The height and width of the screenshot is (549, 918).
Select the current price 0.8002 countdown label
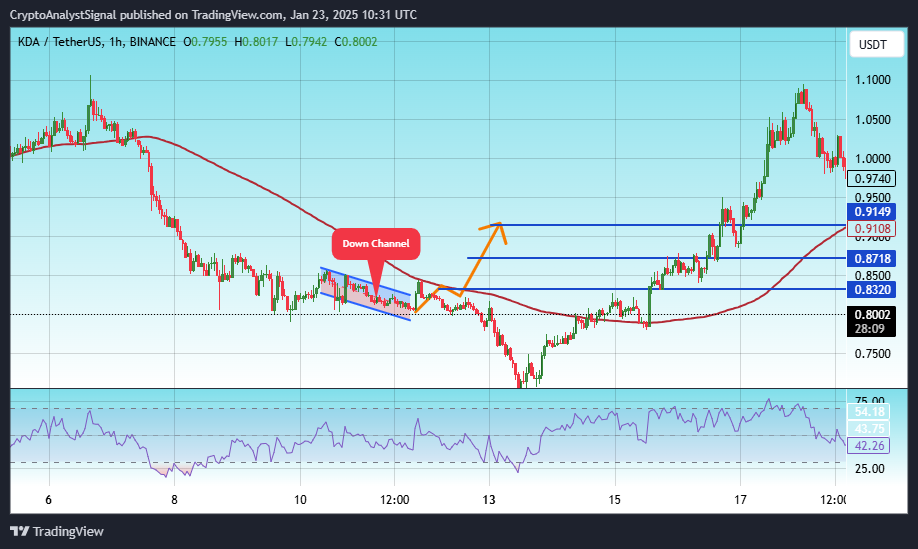[x=871, y=321]
